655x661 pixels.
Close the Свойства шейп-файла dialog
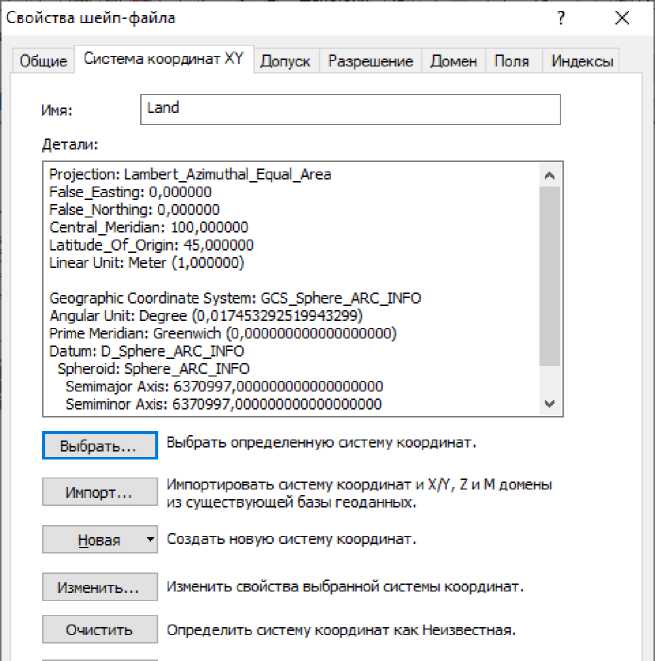click(x=622, y=18)
